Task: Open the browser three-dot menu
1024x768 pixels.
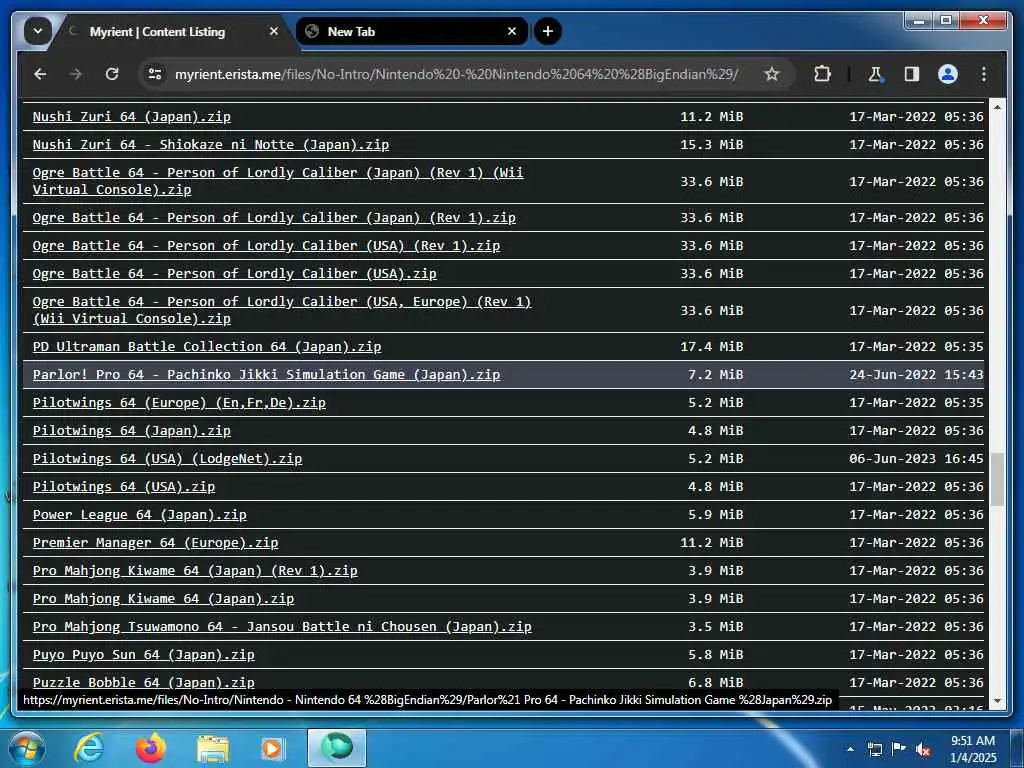Action: (x=984, y=74)
